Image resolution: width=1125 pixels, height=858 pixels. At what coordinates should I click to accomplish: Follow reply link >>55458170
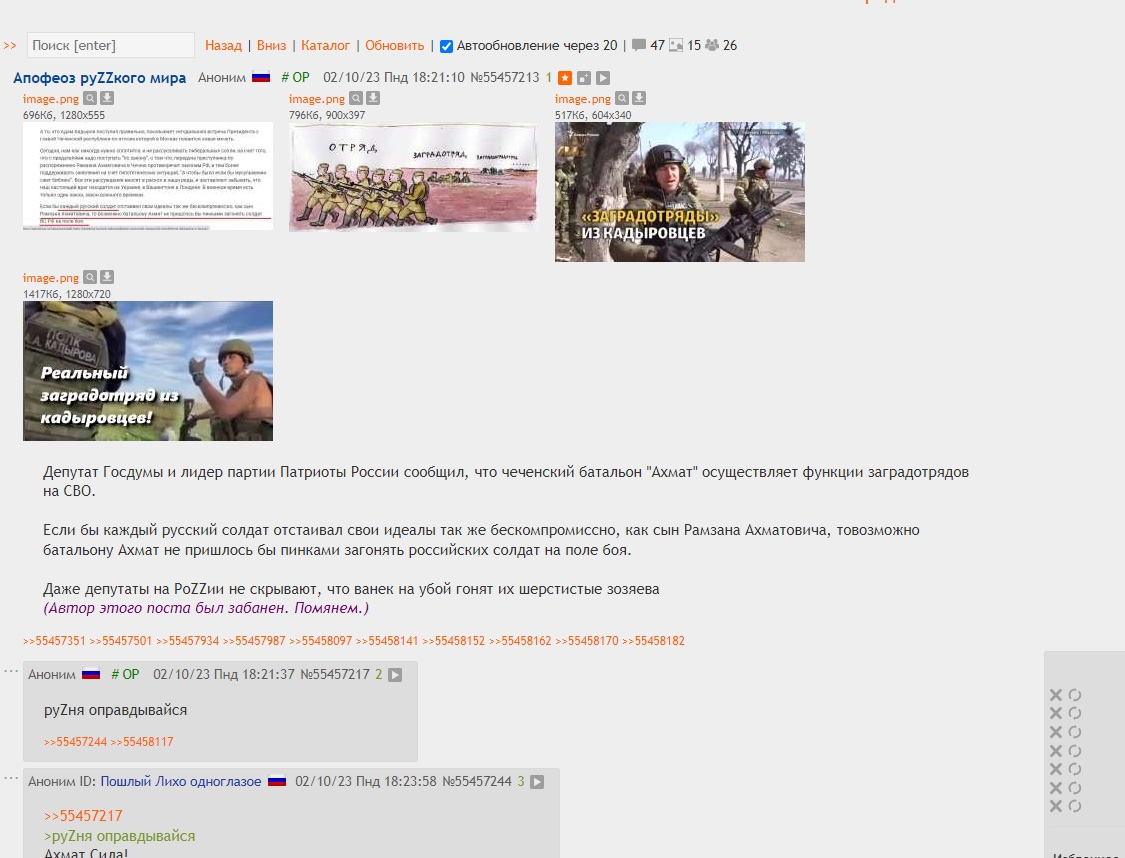pos(587,641)
